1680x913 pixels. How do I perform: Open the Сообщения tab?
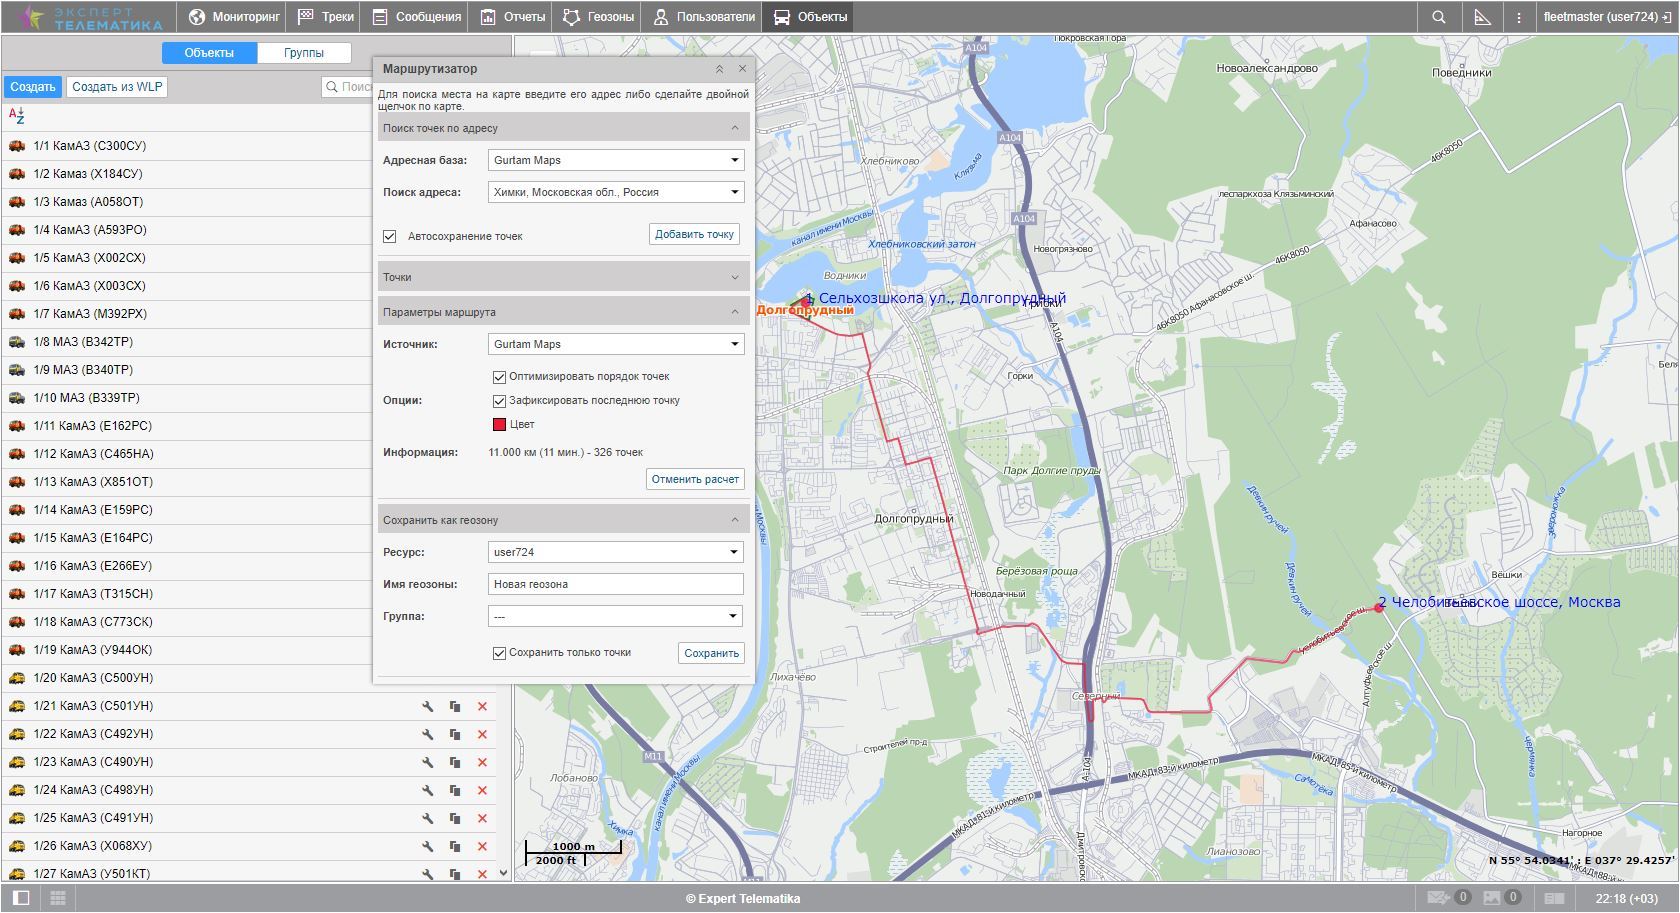416,17
